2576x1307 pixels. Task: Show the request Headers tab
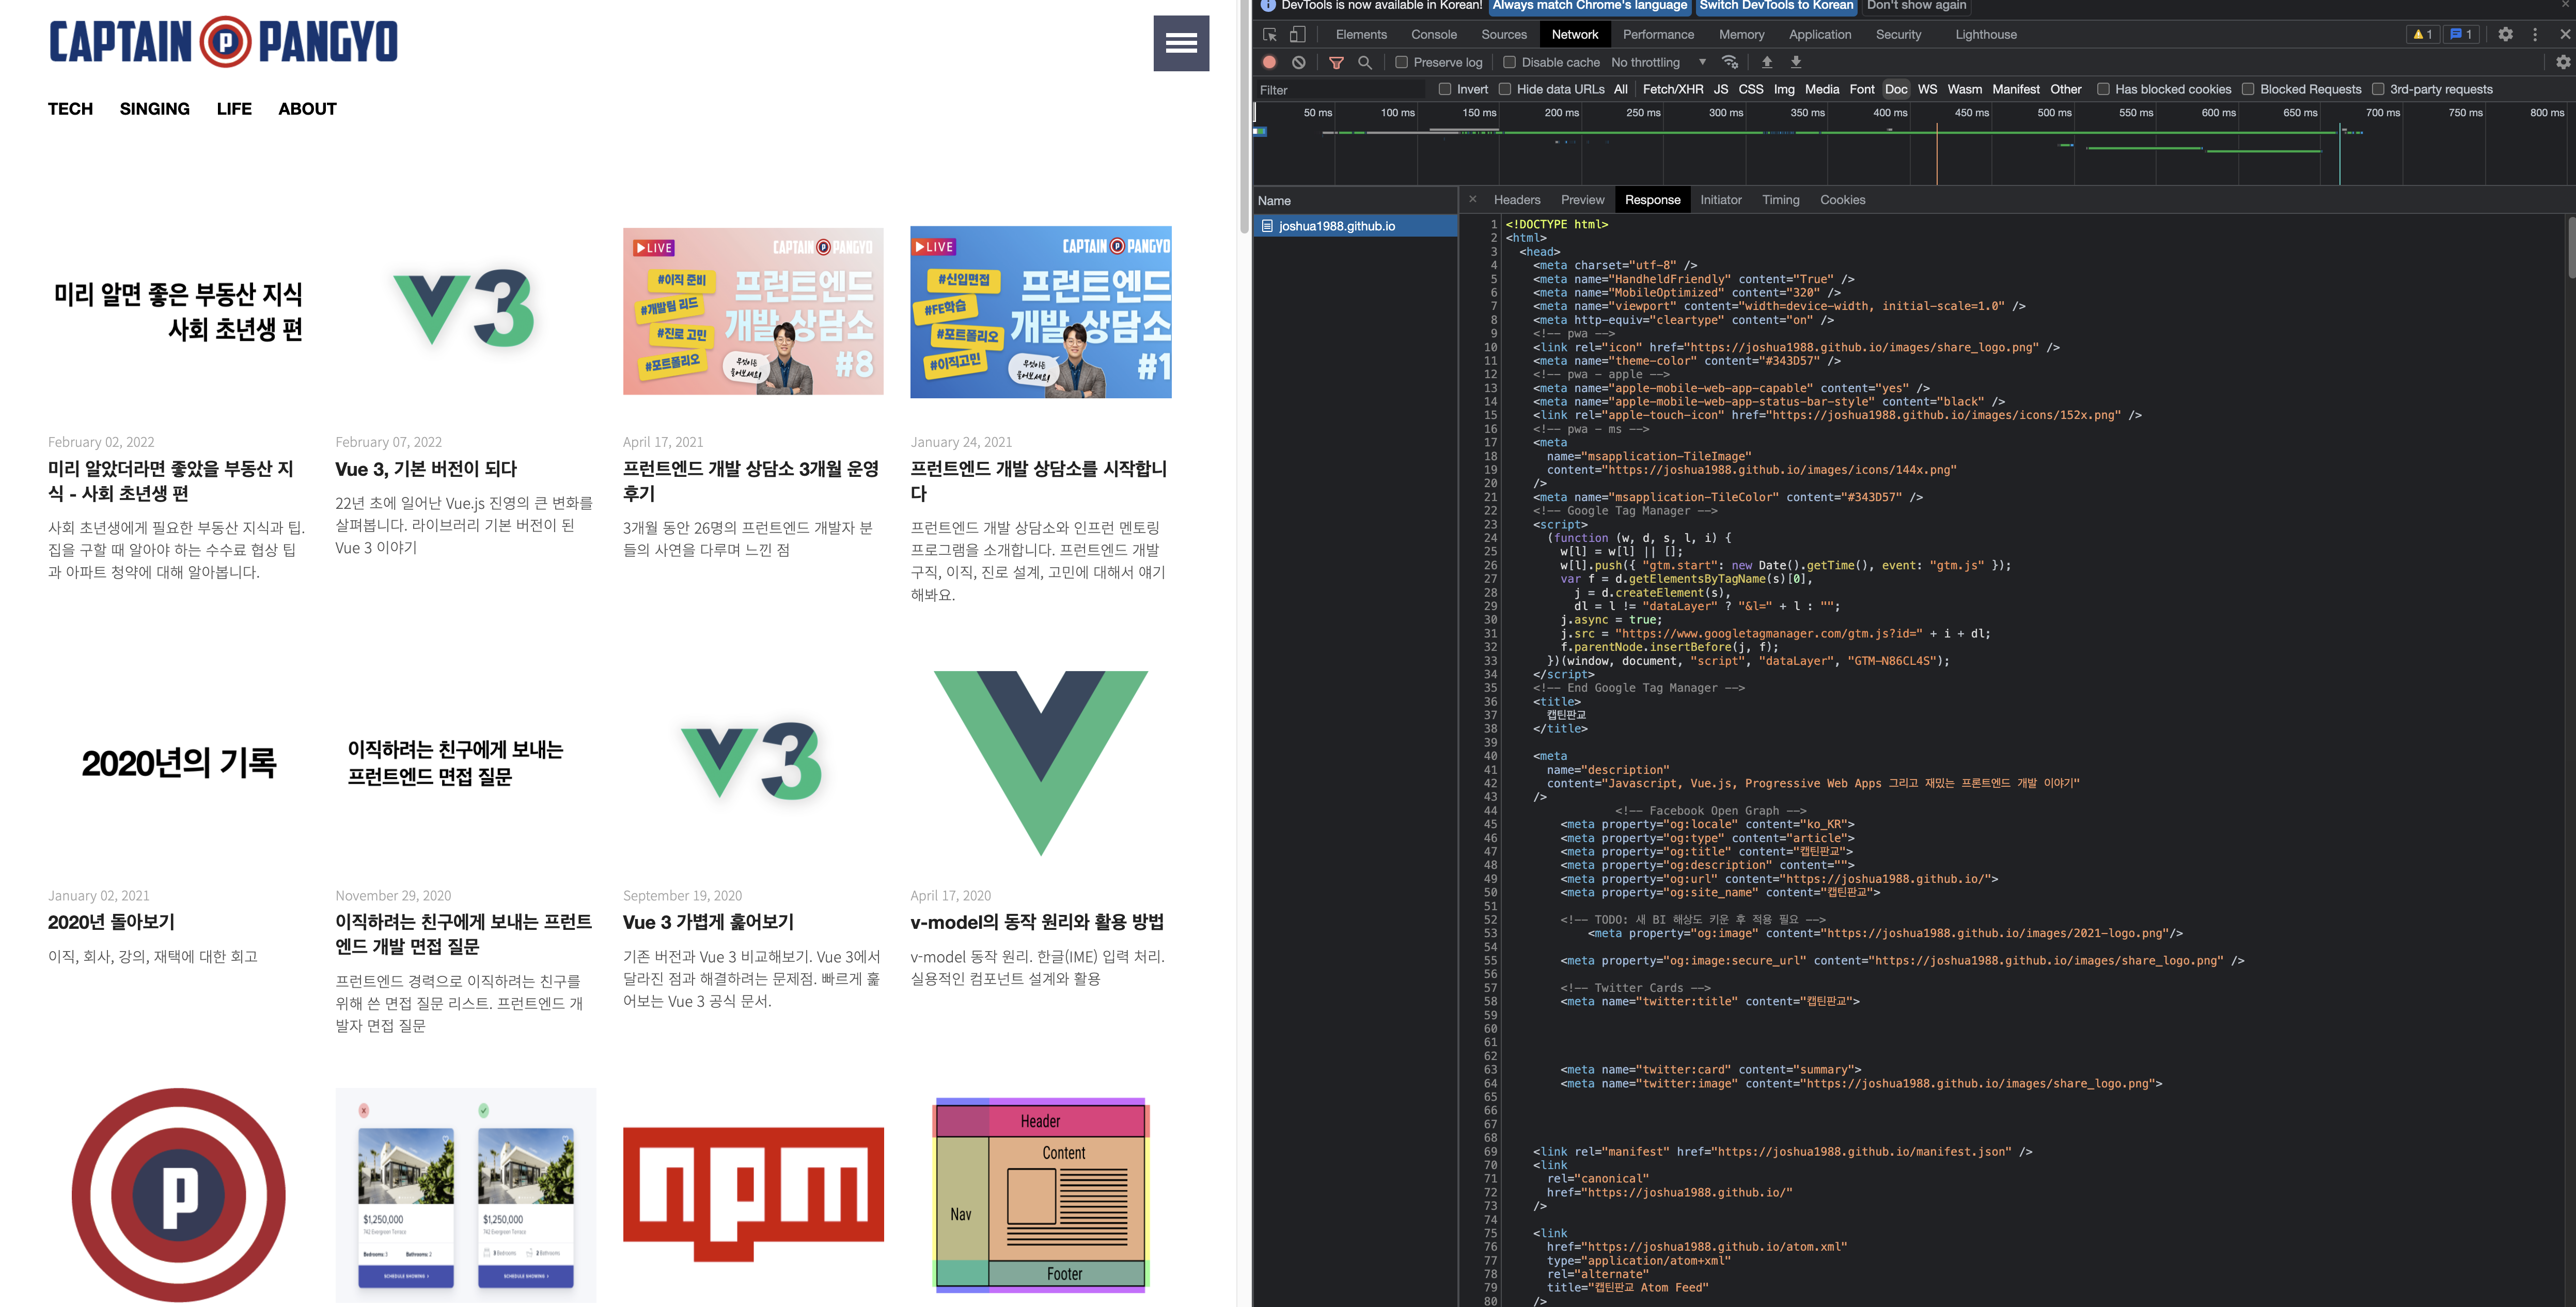pos(1516,200)
